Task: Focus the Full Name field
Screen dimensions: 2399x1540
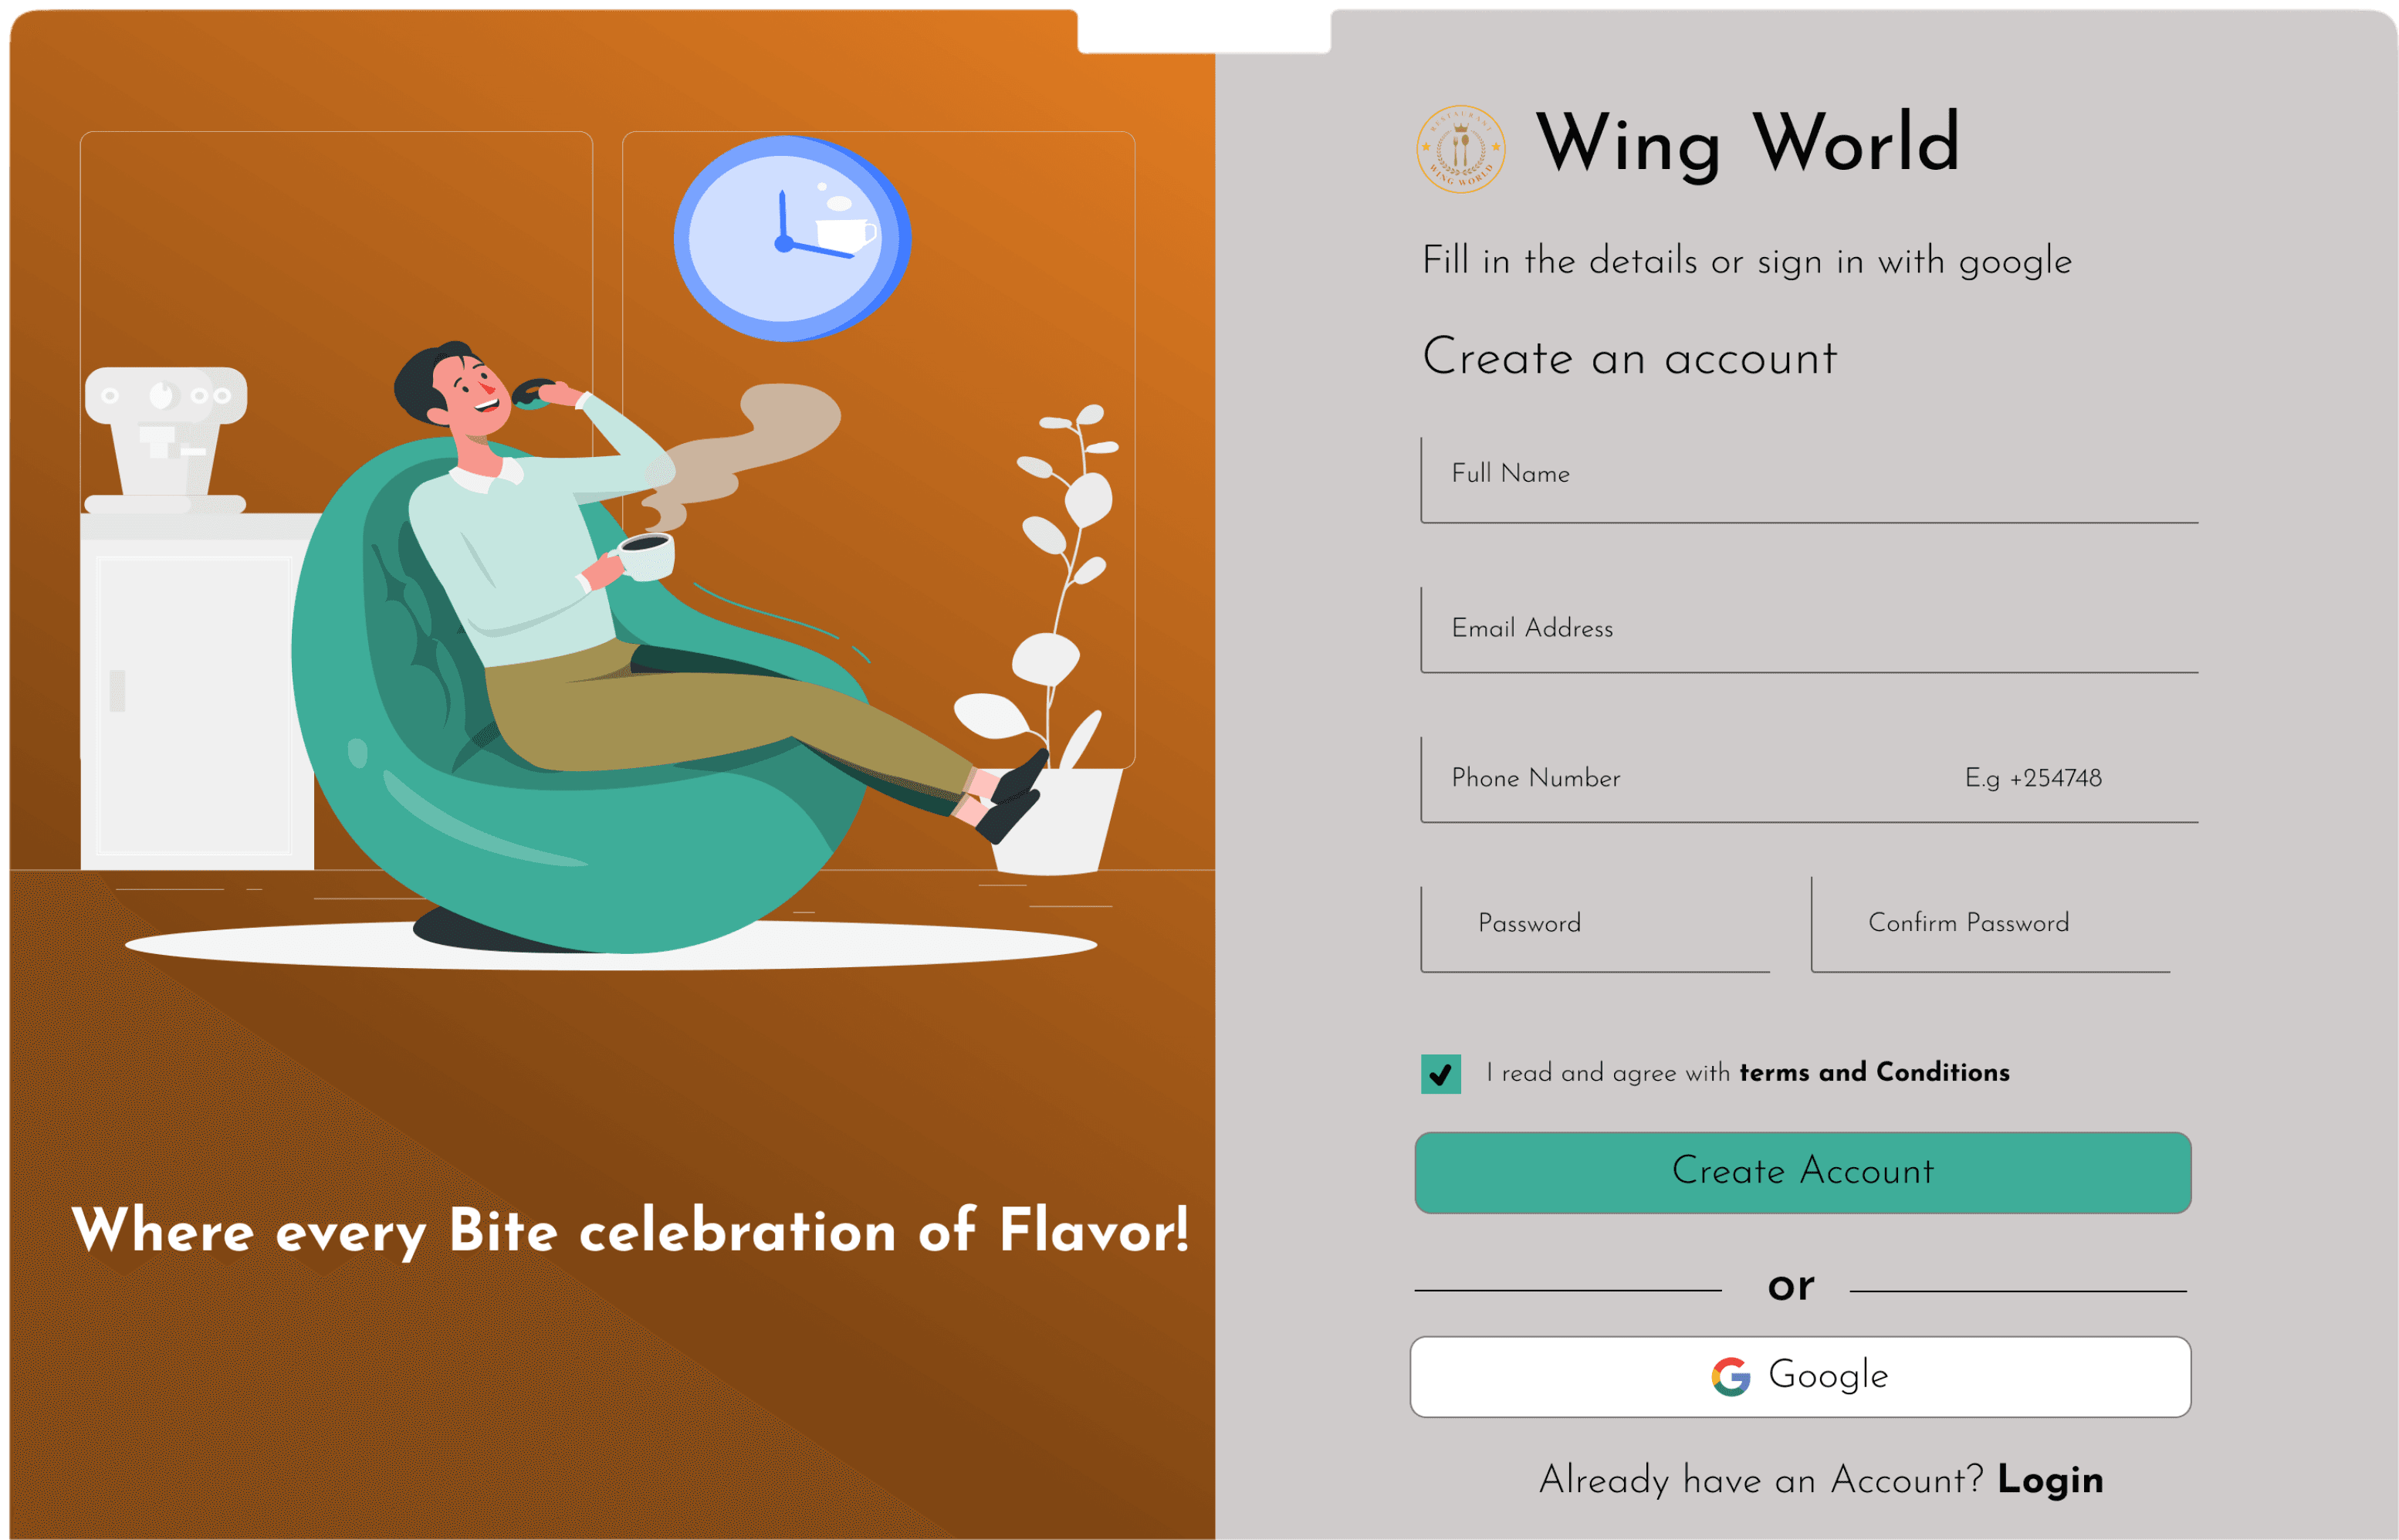Action: pos(1808,479)
